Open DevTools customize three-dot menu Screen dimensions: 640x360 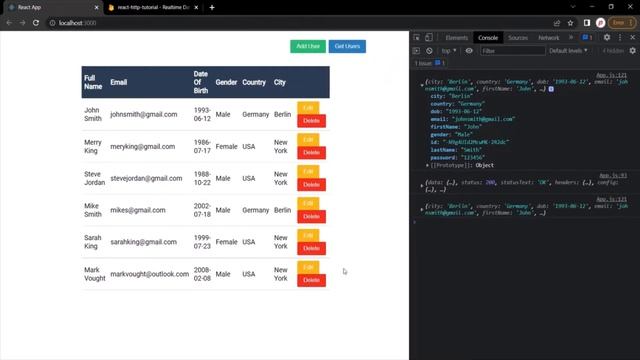pos(620,38)
